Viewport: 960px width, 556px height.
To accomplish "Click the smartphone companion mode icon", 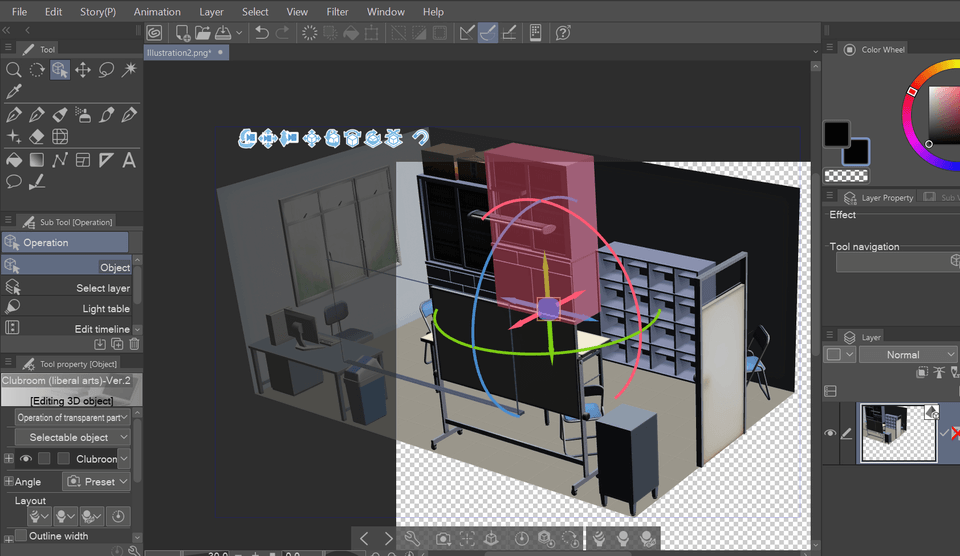I will point(535,33).
